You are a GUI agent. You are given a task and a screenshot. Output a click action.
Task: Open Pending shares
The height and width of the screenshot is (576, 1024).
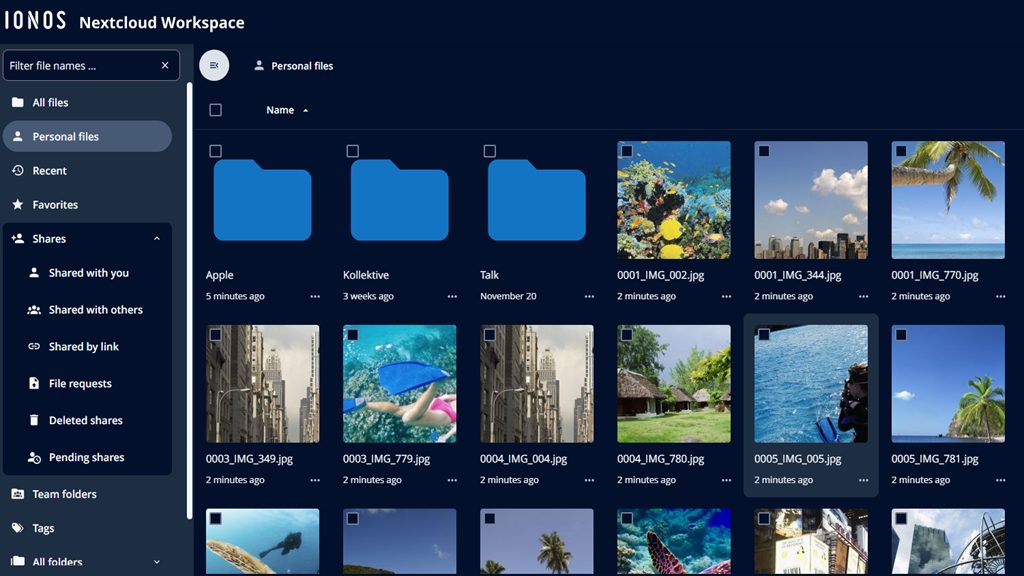pyautogui.click(x=86, y=457)
